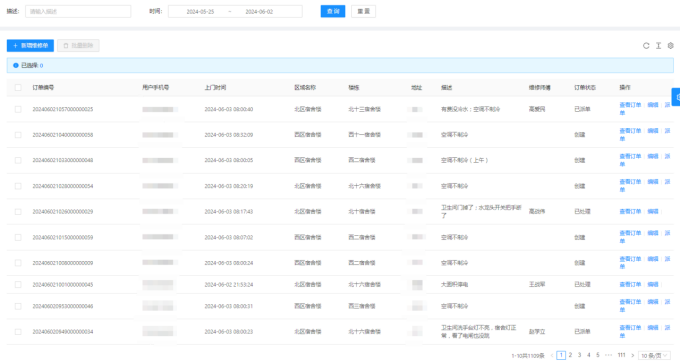Click the blue add repair order button

click(30, 46)
